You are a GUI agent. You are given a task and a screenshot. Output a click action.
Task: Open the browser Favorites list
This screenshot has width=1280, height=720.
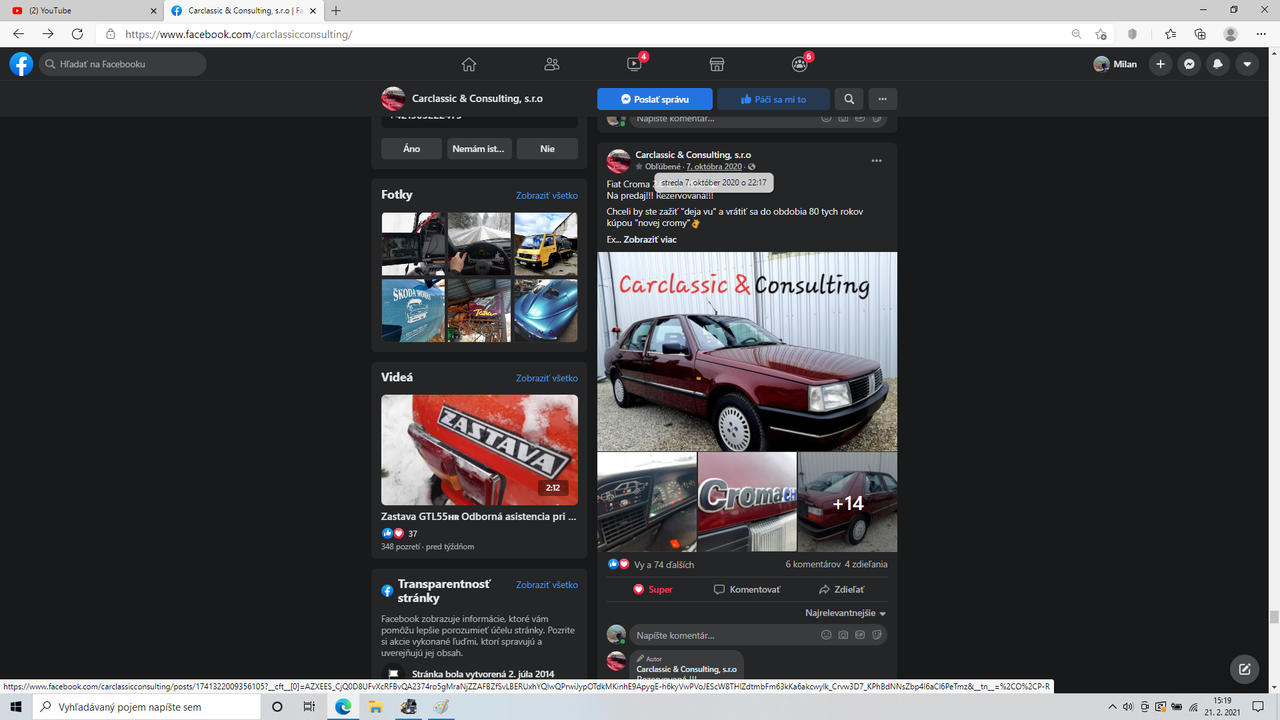click(x=1170, y=34)
